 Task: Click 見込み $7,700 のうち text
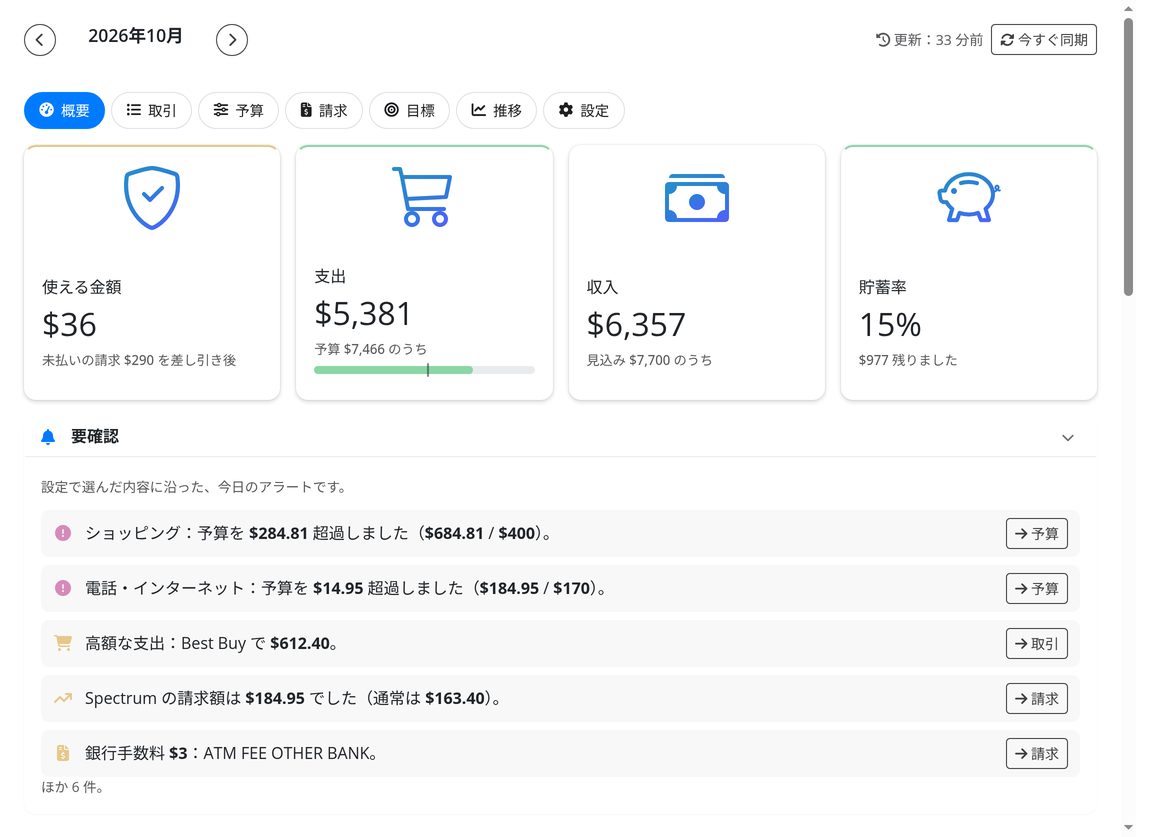(x=650, y=360)
